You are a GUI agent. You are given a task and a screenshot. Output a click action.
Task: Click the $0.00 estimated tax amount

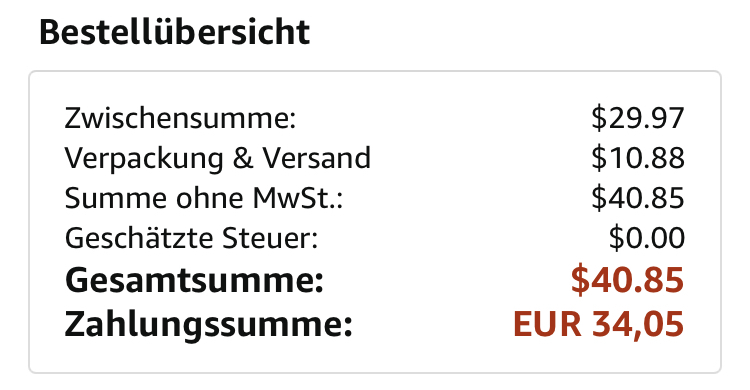pyautogui.click(x=647, y=238)
